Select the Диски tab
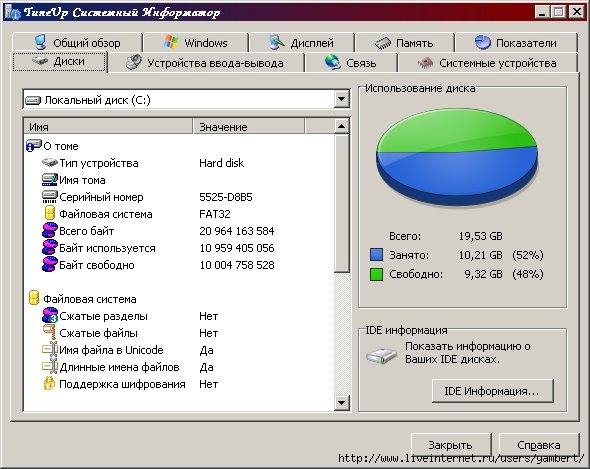590x469 pixels. [59, 61]
